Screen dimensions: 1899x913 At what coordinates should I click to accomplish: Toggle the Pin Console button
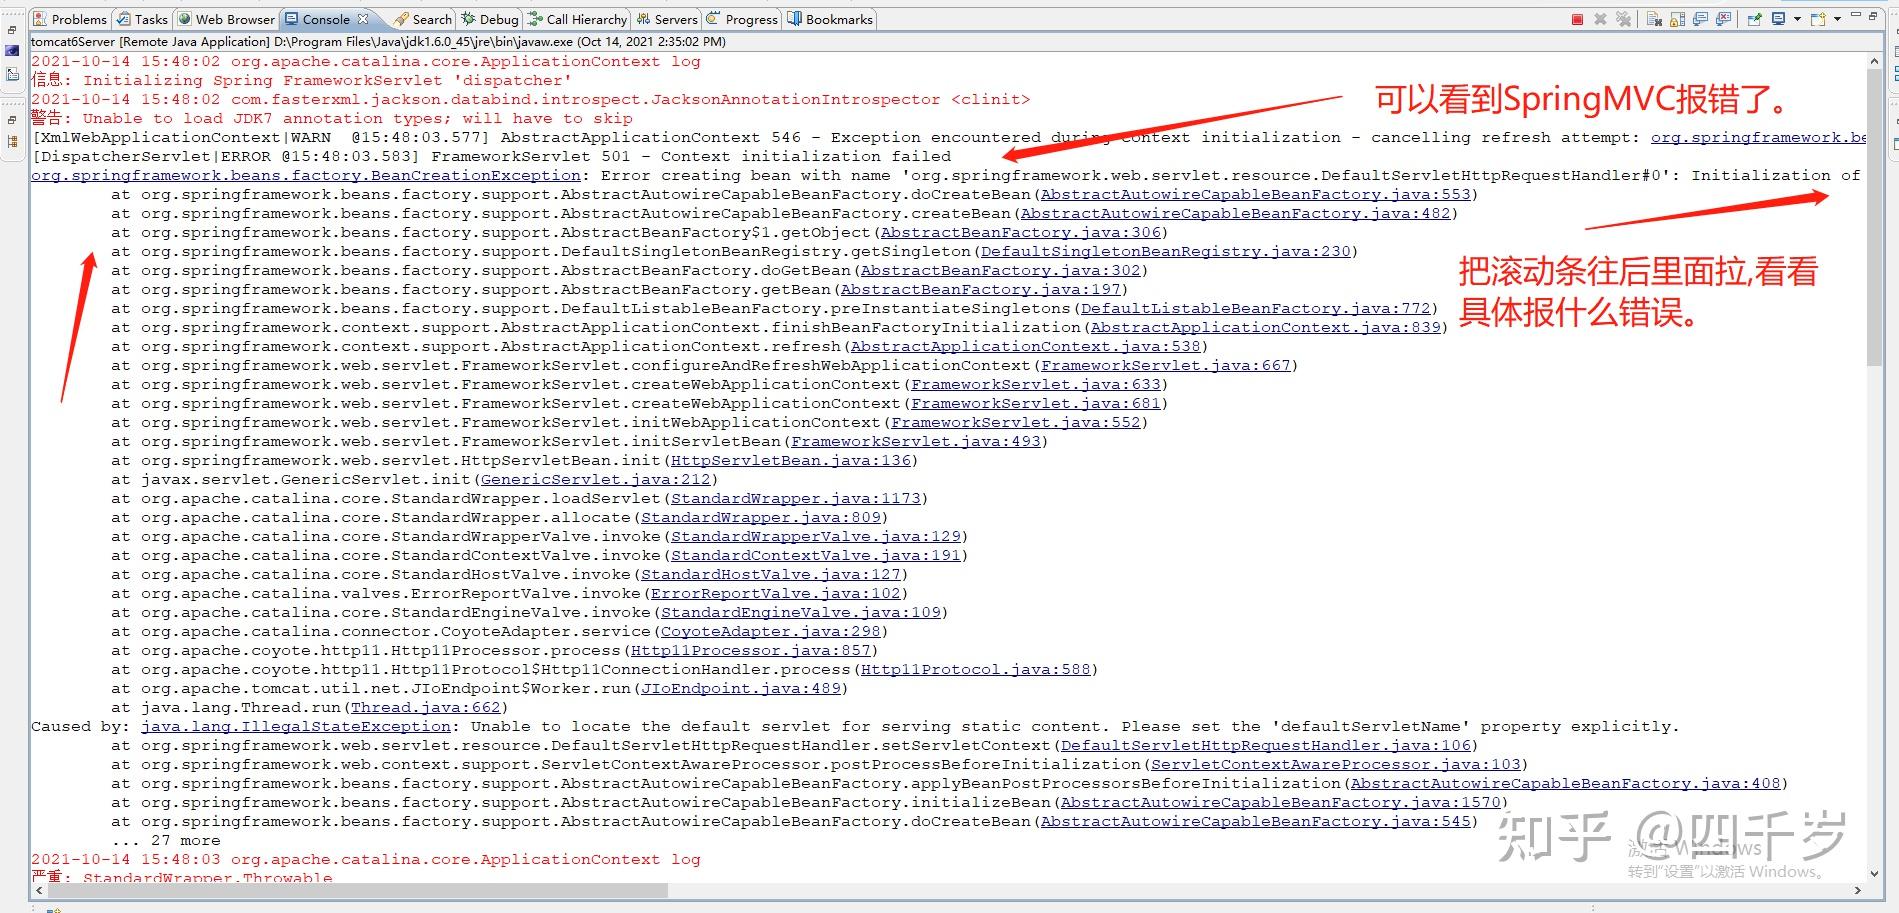coord(1754,19)
